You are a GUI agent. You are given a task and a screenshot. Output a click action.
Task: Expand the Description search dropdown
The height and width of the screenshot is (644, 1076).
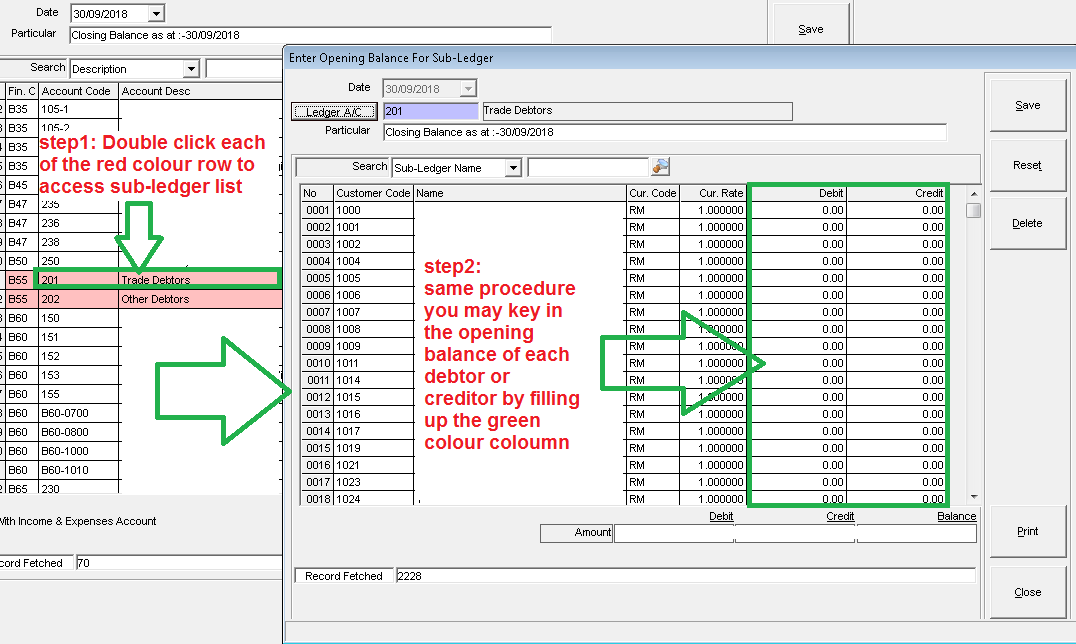point(191,69)
